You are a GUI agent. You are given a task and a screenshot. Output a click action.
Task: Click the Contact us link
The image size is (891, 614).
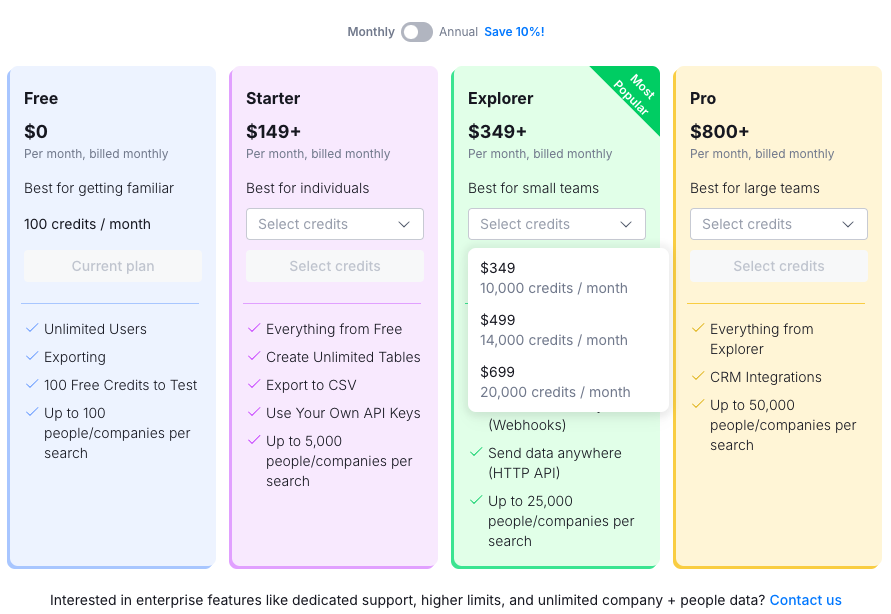[805, 600]
